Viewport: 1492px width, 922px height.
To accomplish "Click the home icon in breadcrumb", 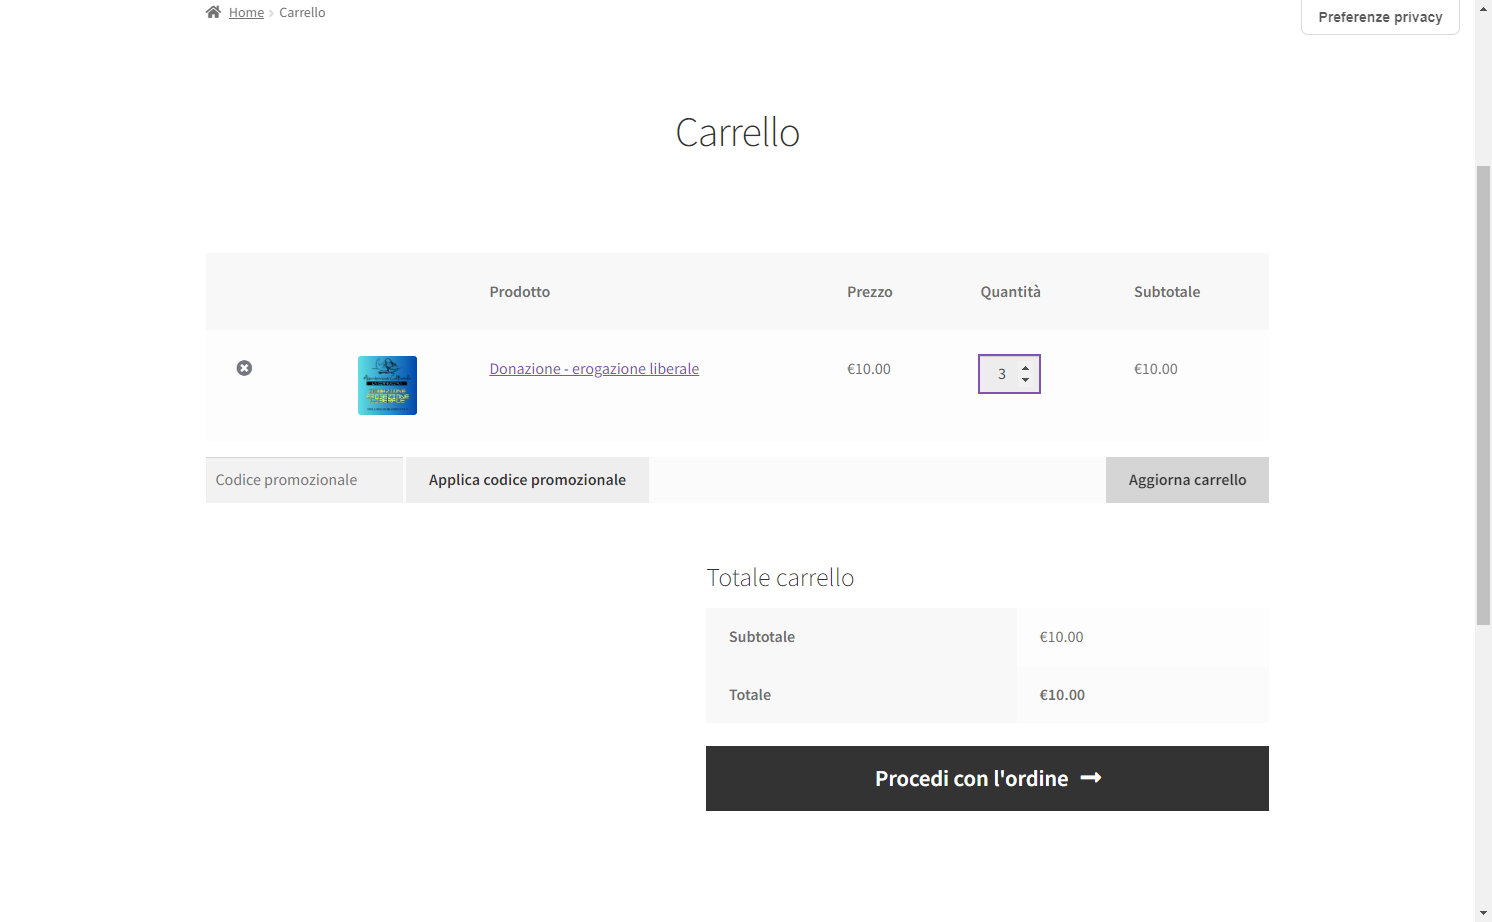I will [x=213, y=12].
